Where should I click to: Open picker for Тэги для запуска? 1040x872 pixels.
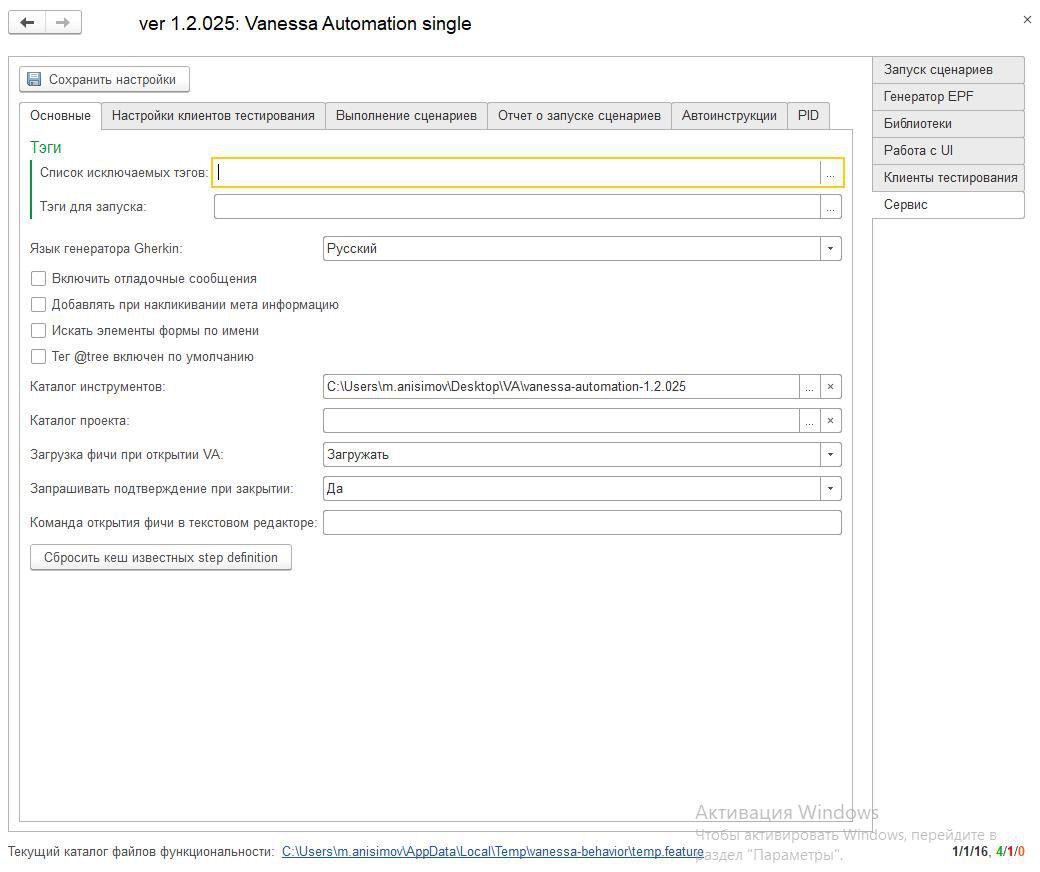click(x=830, y=207)
